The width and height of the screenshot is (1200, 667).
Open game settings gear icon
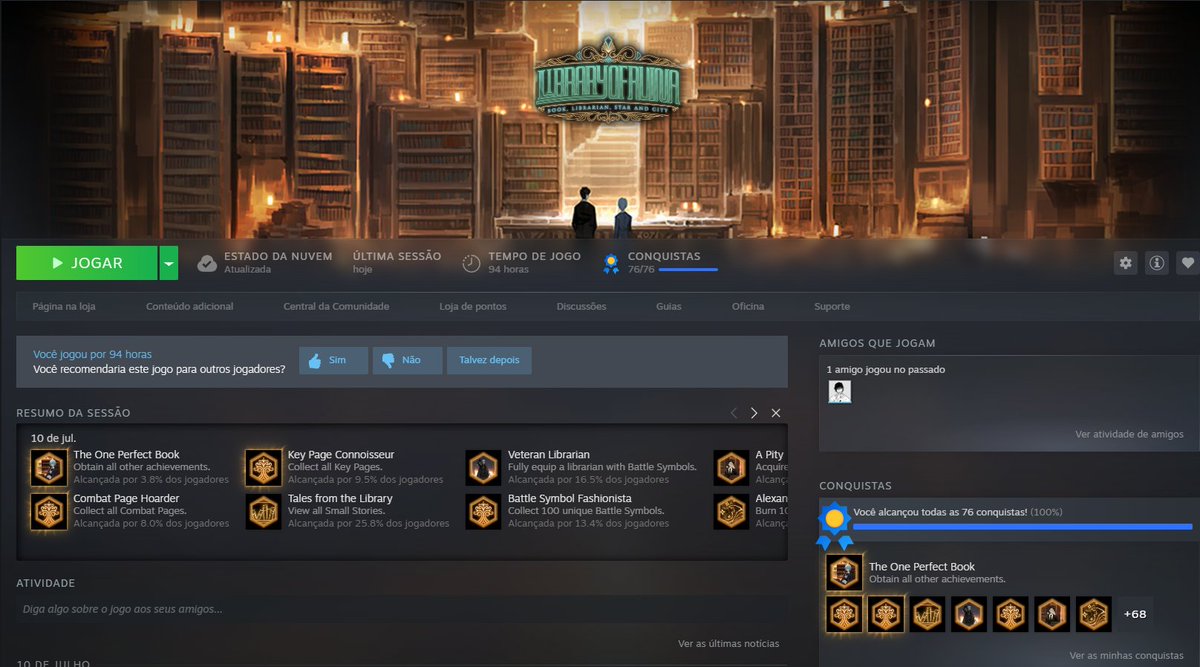(1126, 263)
